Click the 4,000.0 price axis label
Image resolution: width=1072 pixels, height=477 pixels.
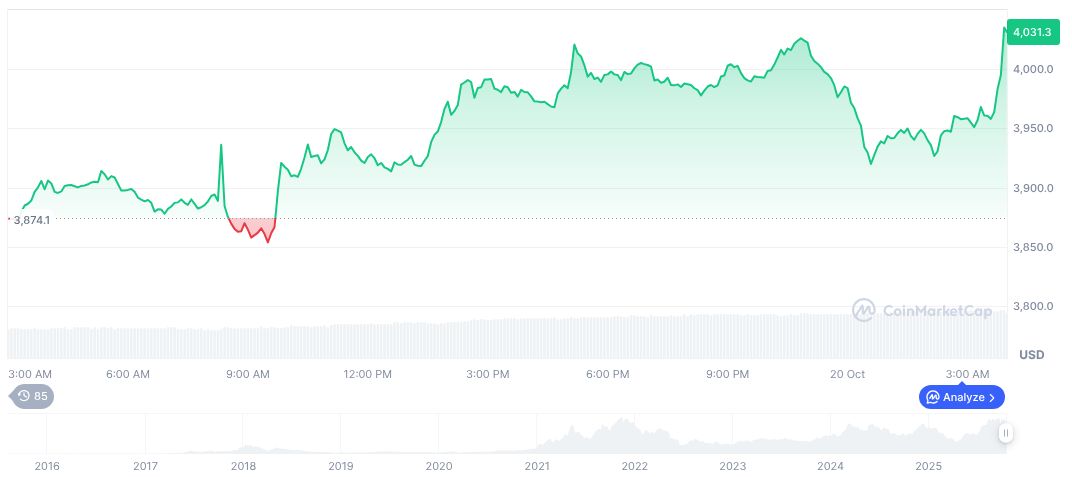point(1032,69)
